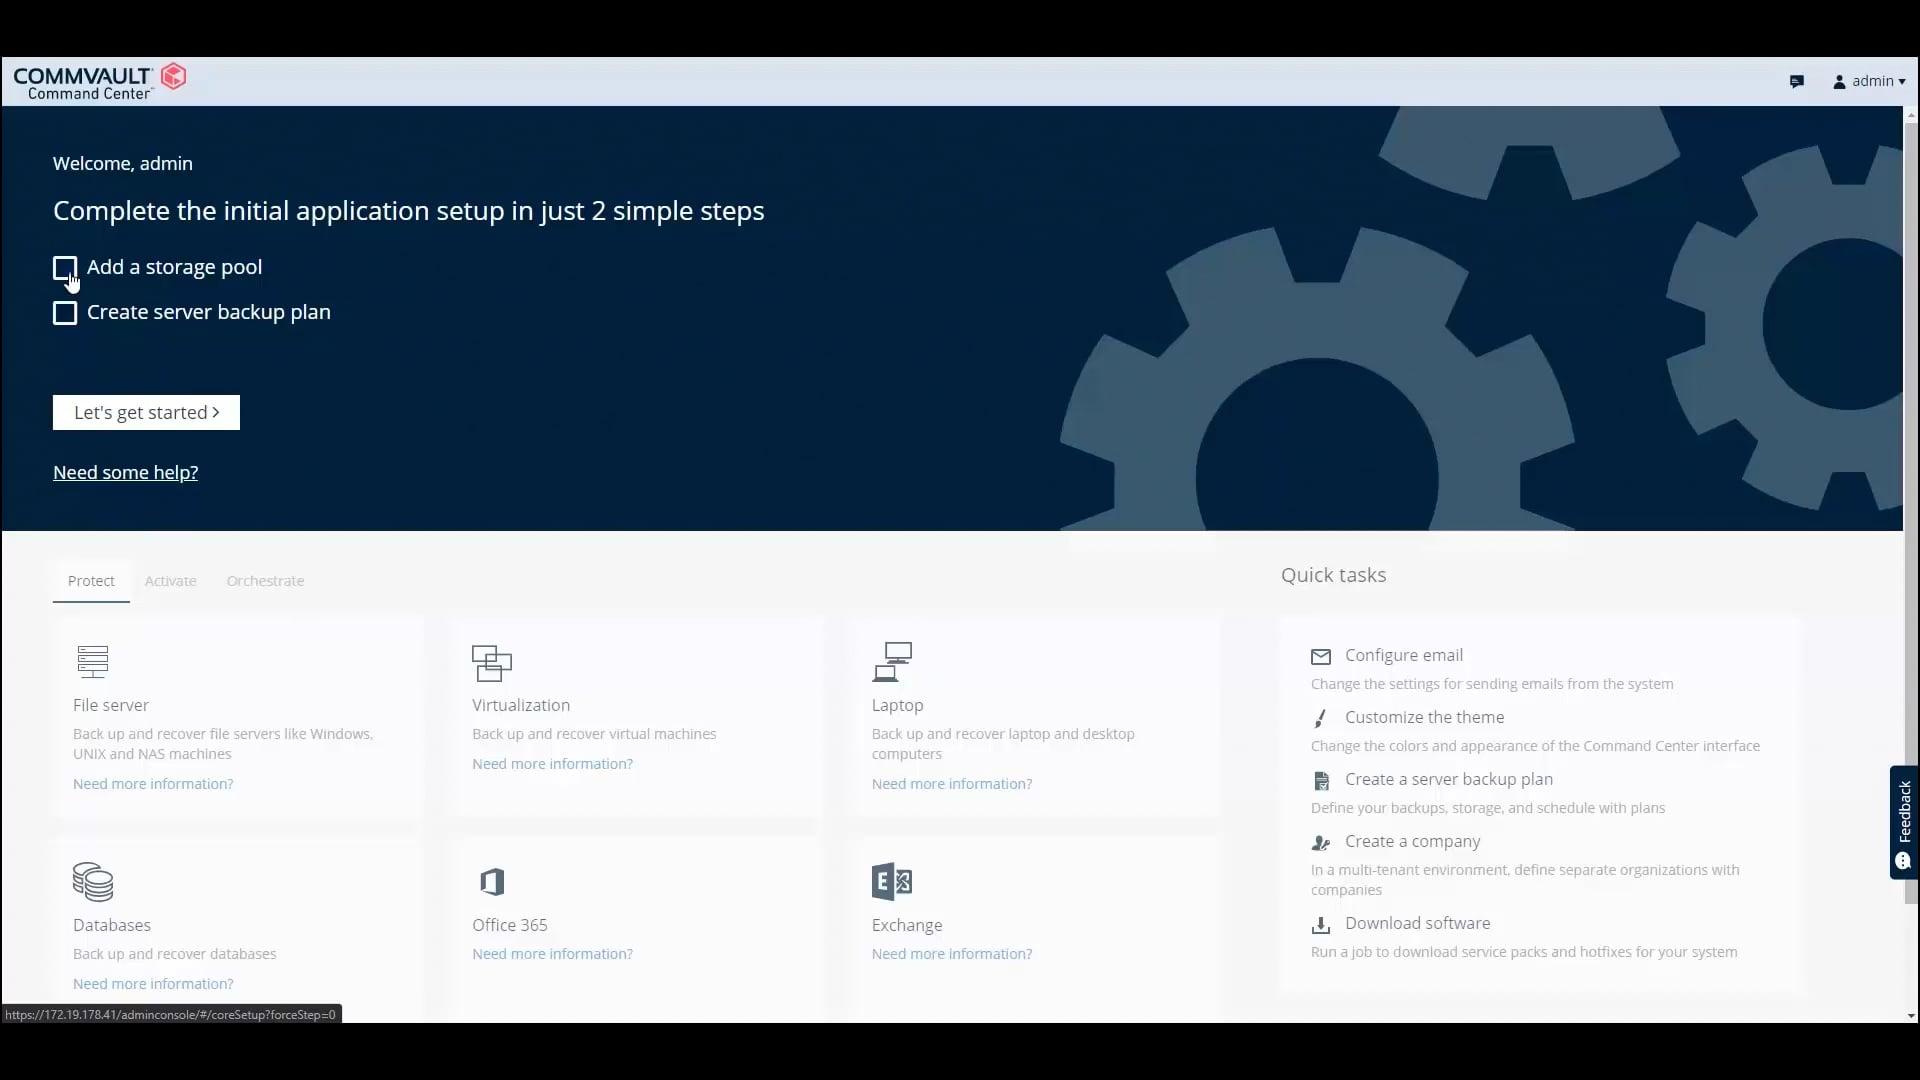Screen dimensions: 1920x1080
Task: Open Create a company quick task
Action: 1412,841
